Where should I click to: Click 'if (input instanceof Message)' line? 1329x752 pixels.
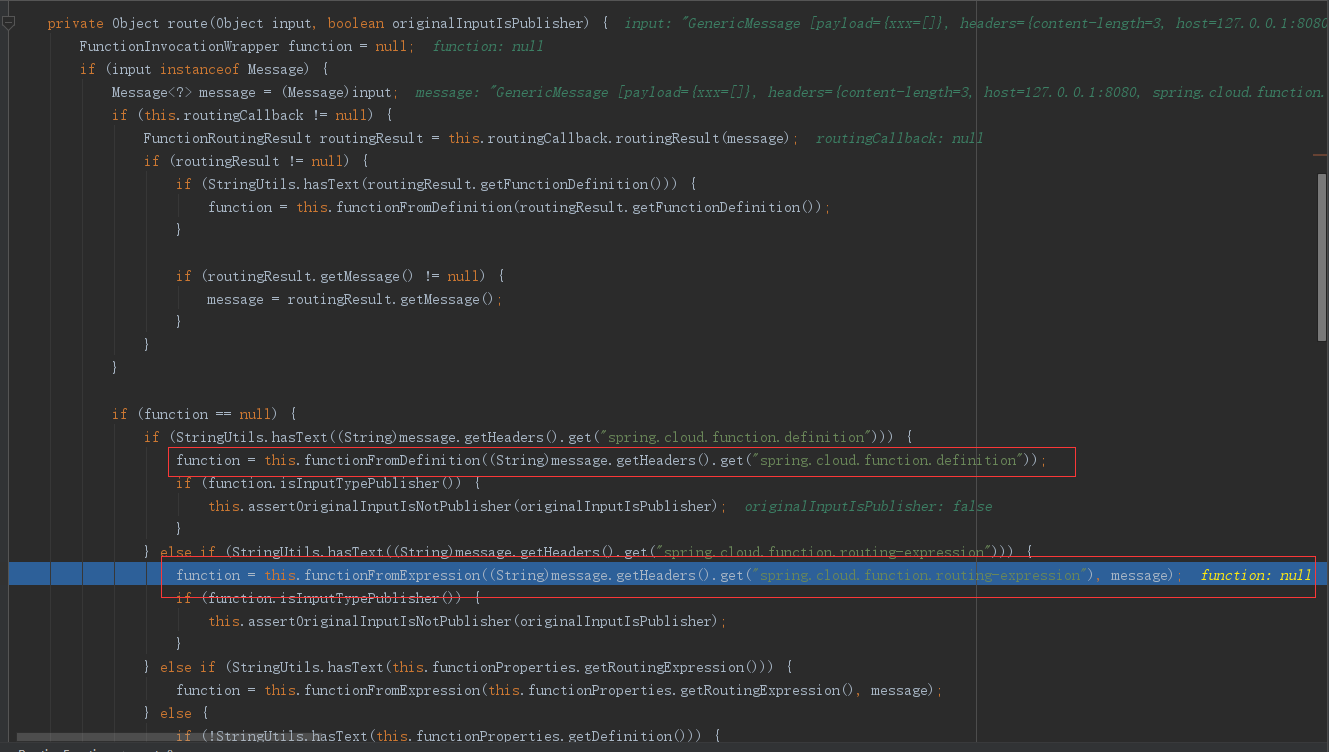[205, 69]
